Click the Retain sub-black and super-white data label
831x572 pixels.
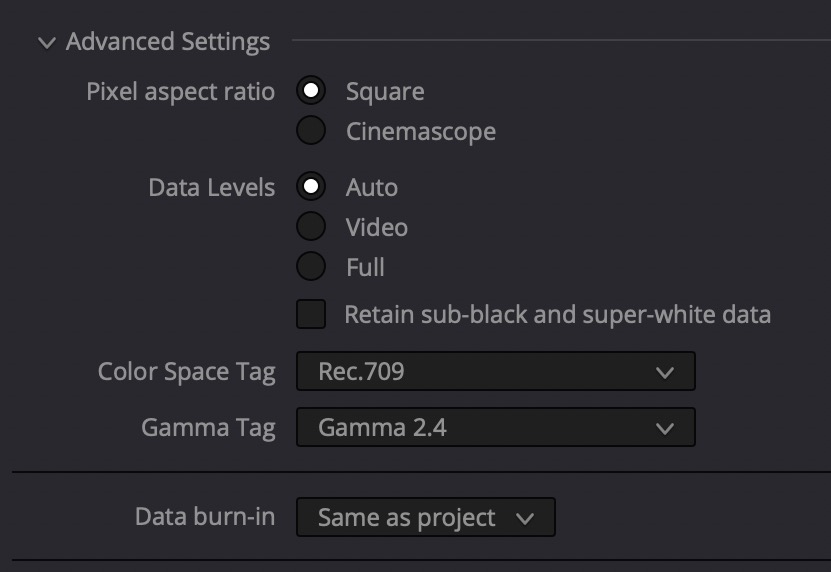[558, 314]
